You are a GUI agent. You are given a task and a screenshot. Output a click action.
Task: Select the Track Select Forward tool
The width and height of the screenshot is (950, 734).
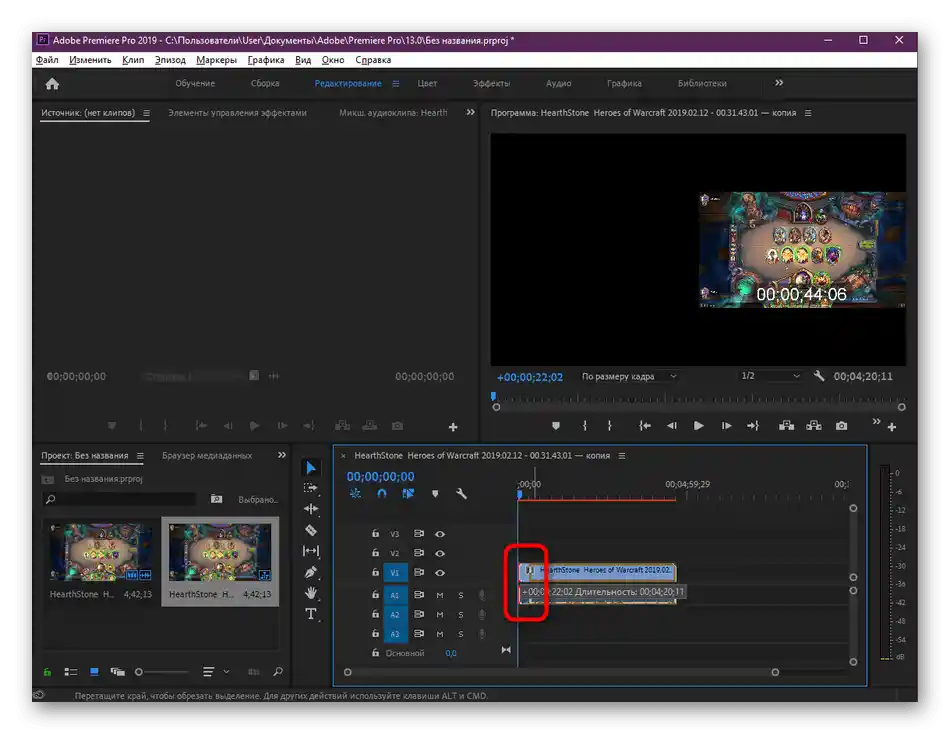pos(311,488)
